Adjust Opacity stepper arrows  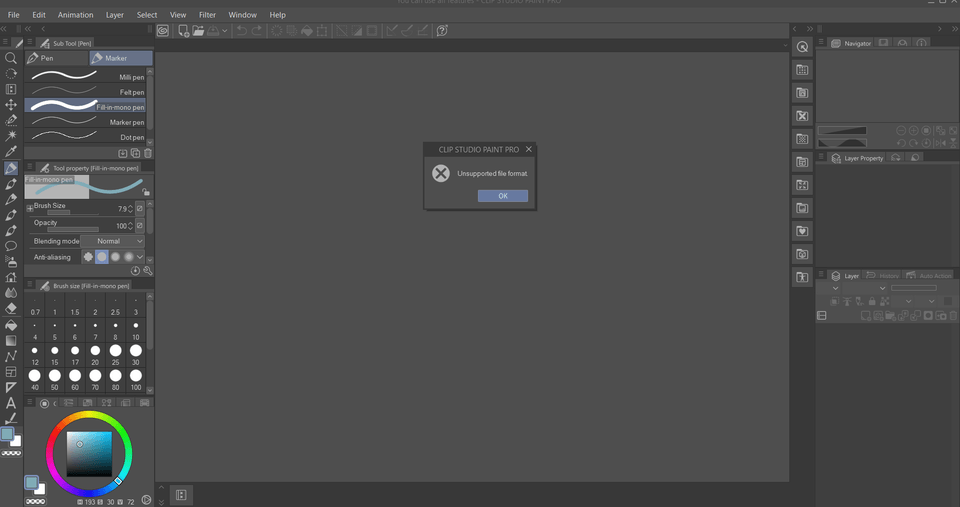tap(130, 226)
